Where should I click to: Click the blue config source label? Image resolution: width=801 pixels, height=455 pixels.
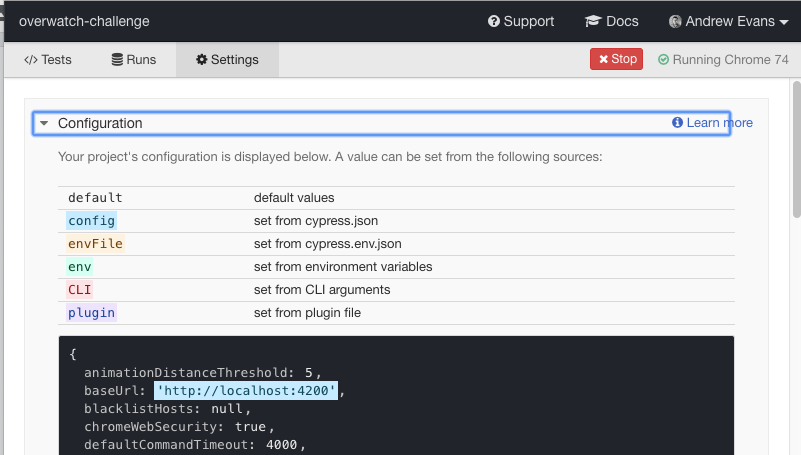point(91,221)
